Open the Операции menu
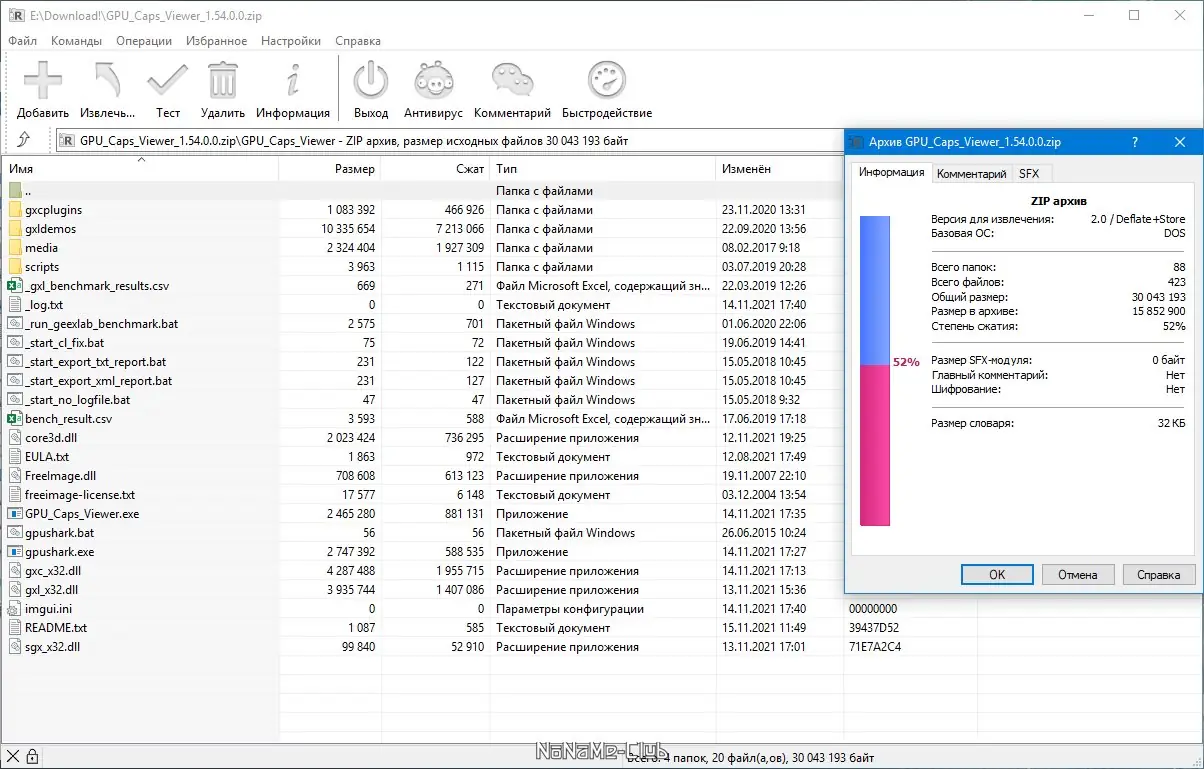The width and height of the screenshot is (1204, 769). pyautogui.click(x=144, y=41)
